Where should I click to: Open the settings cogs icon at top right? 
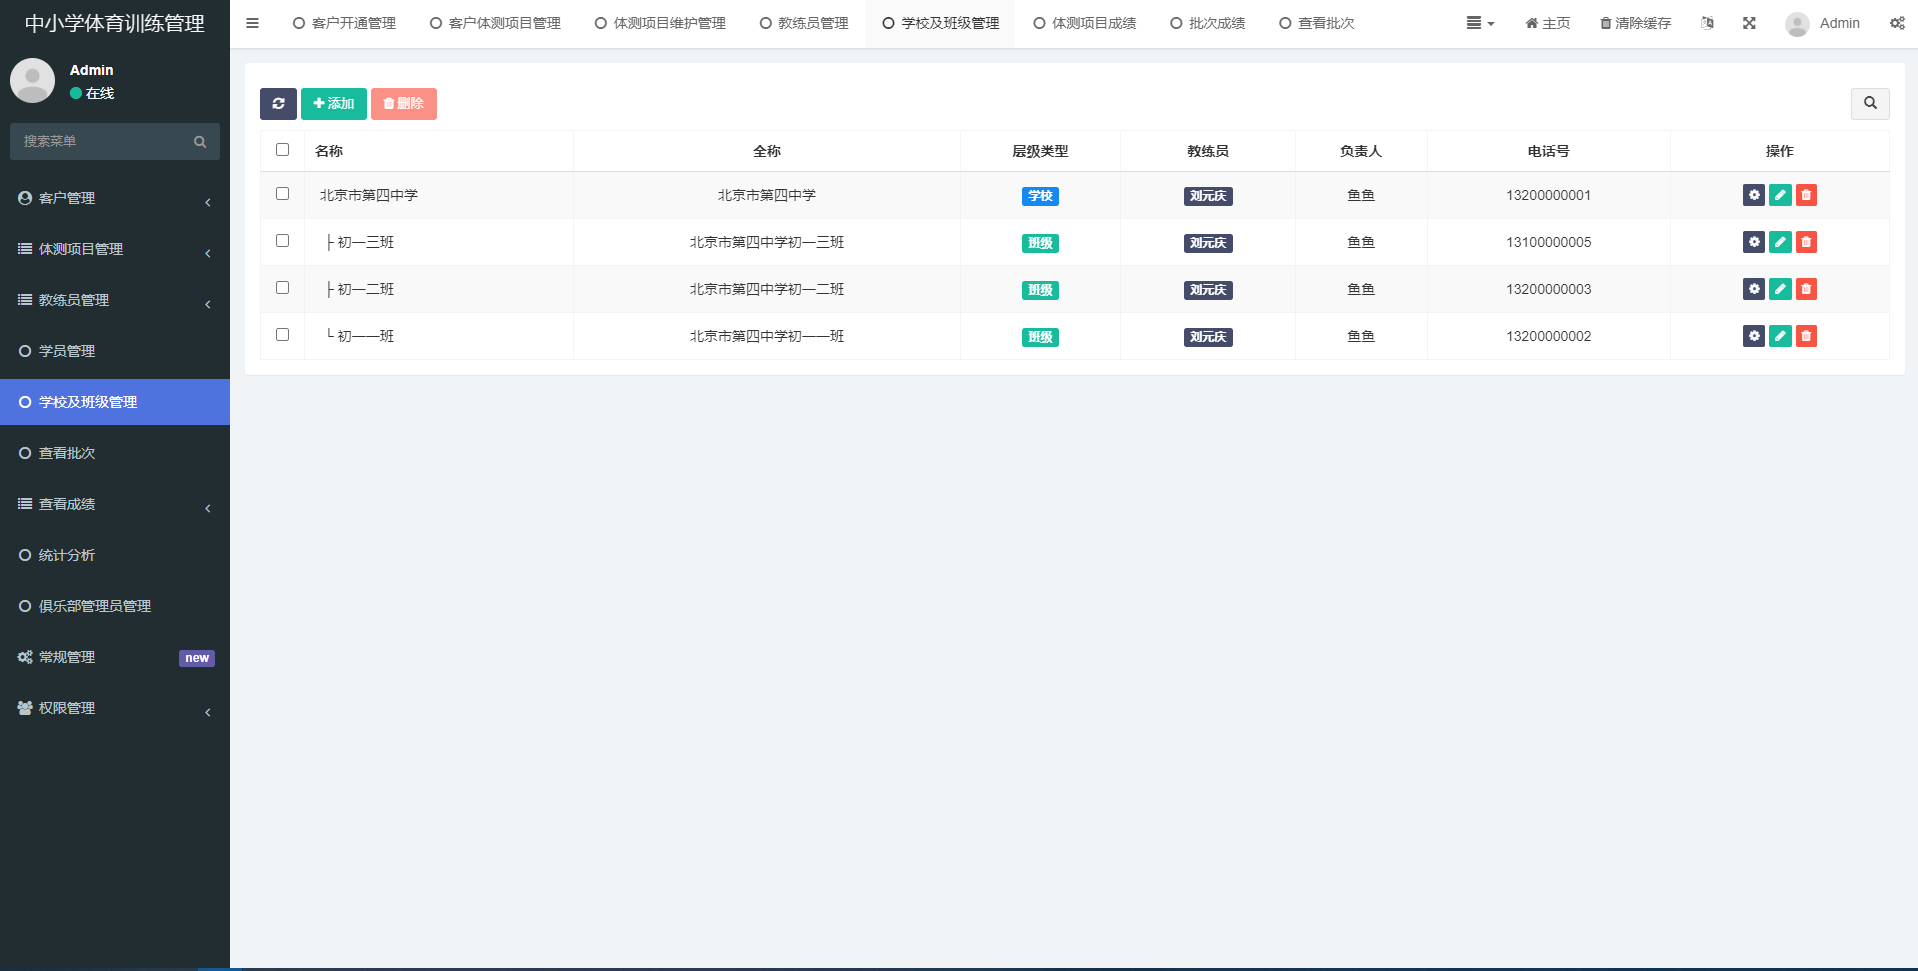pyautogui.click(x=1896, y=23)
